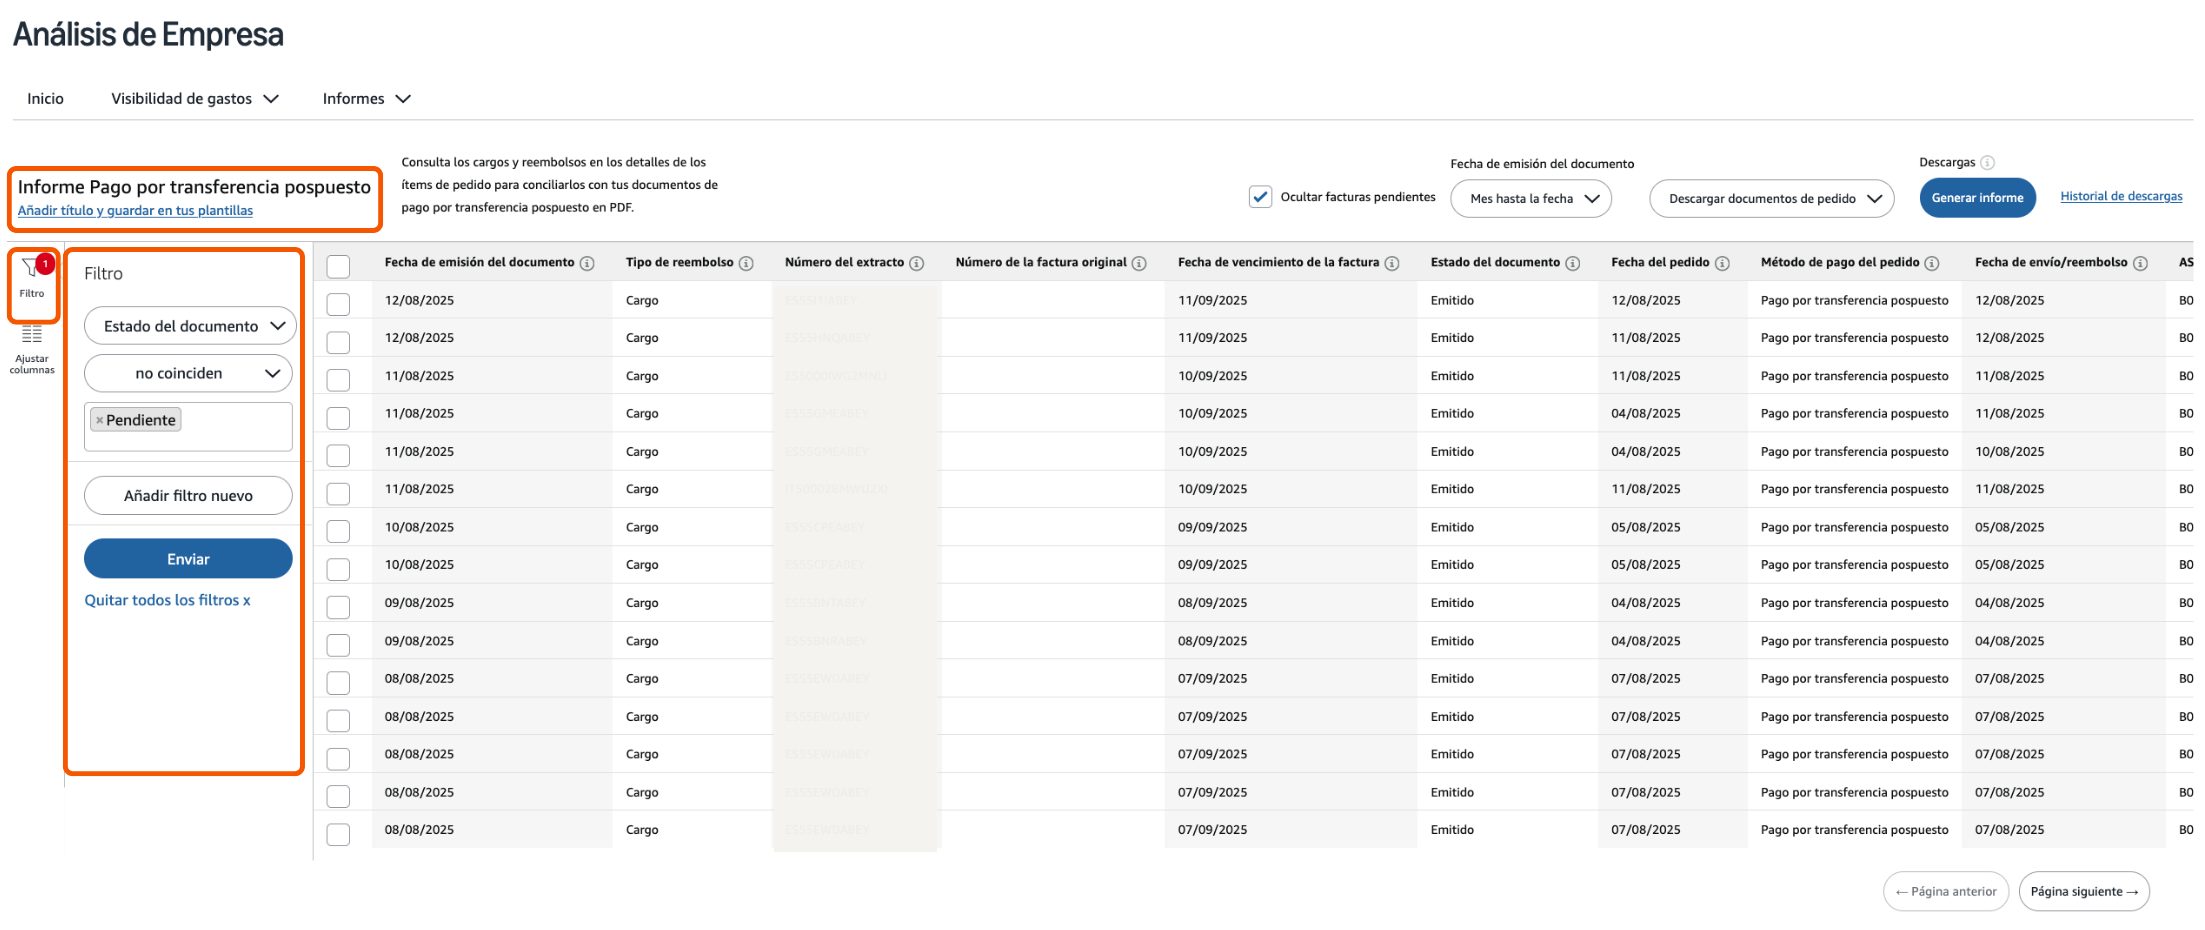
Task: Click info icon beside Método de pago del pedido
Action: 1931,262
